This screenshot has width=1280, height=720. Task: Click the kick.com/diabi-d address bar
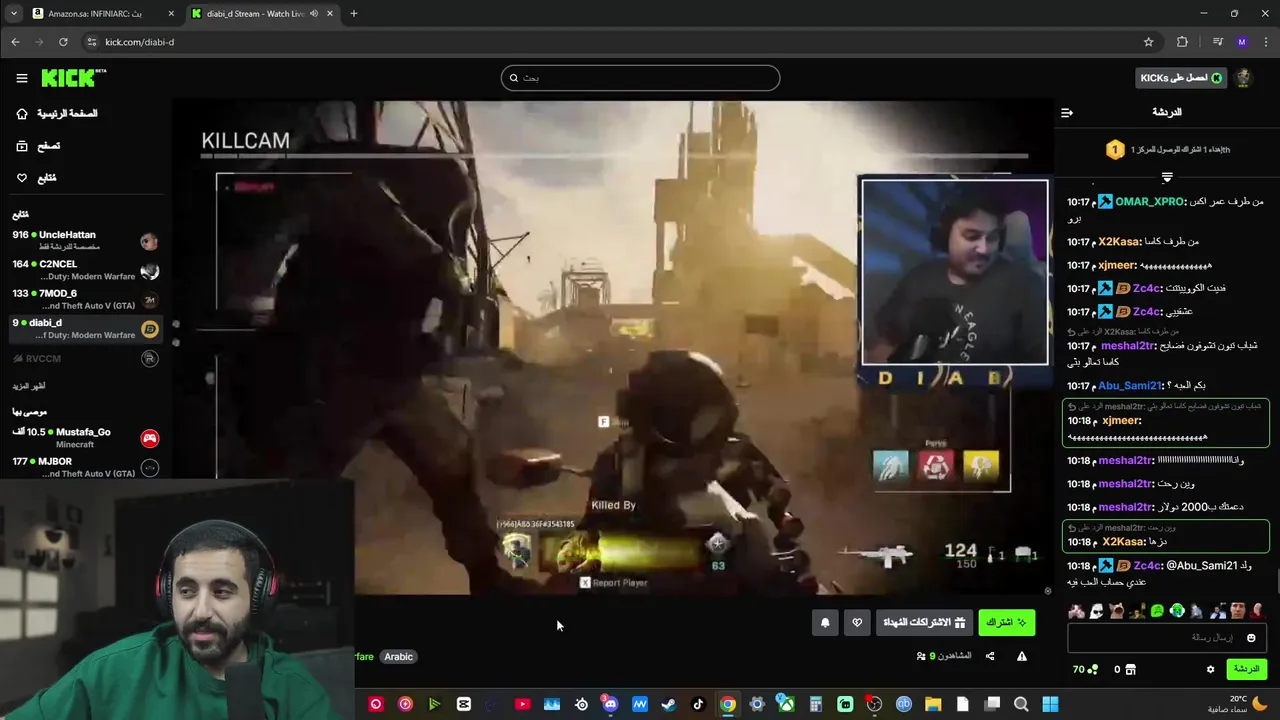point(620,42)
